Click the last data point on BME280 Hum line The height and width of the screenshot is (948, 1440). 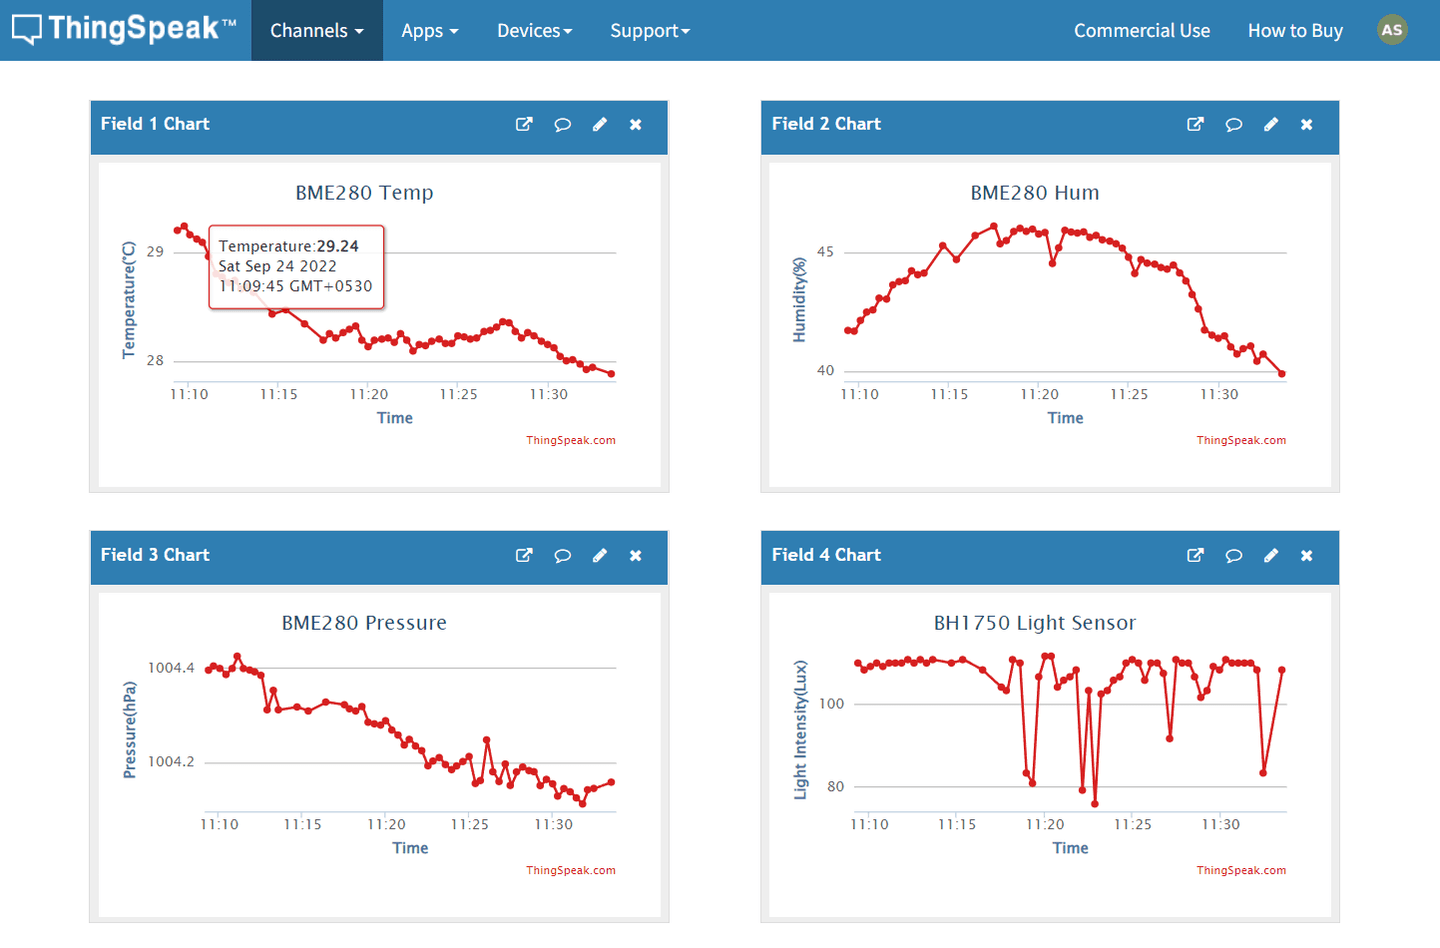pos(1282,374)
